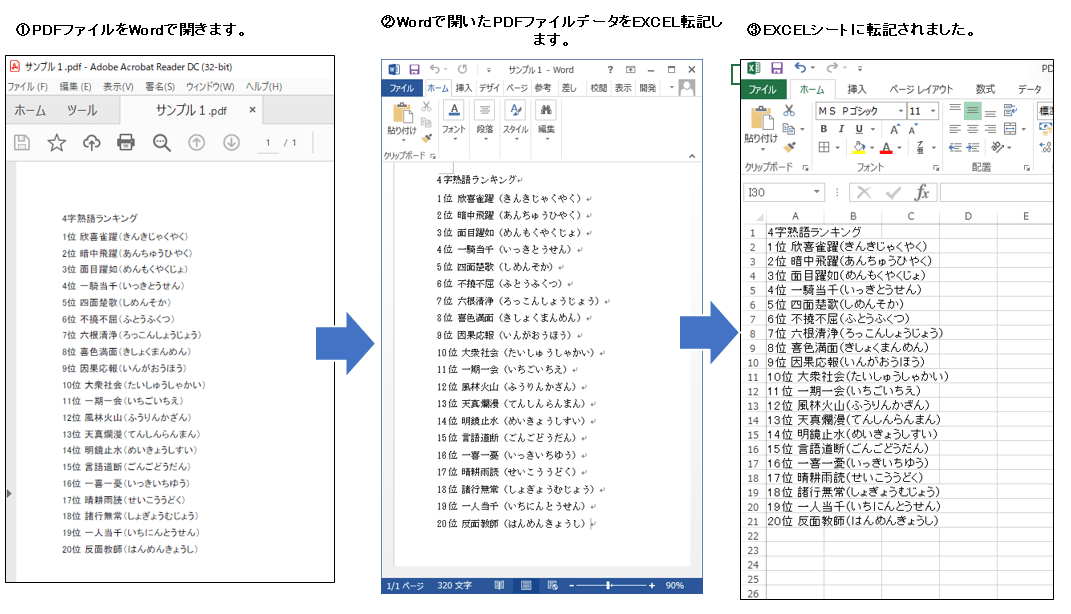The image size is (1071, 614).
Task: Toggle italic formatting in Excel
Action: [842, 129]
